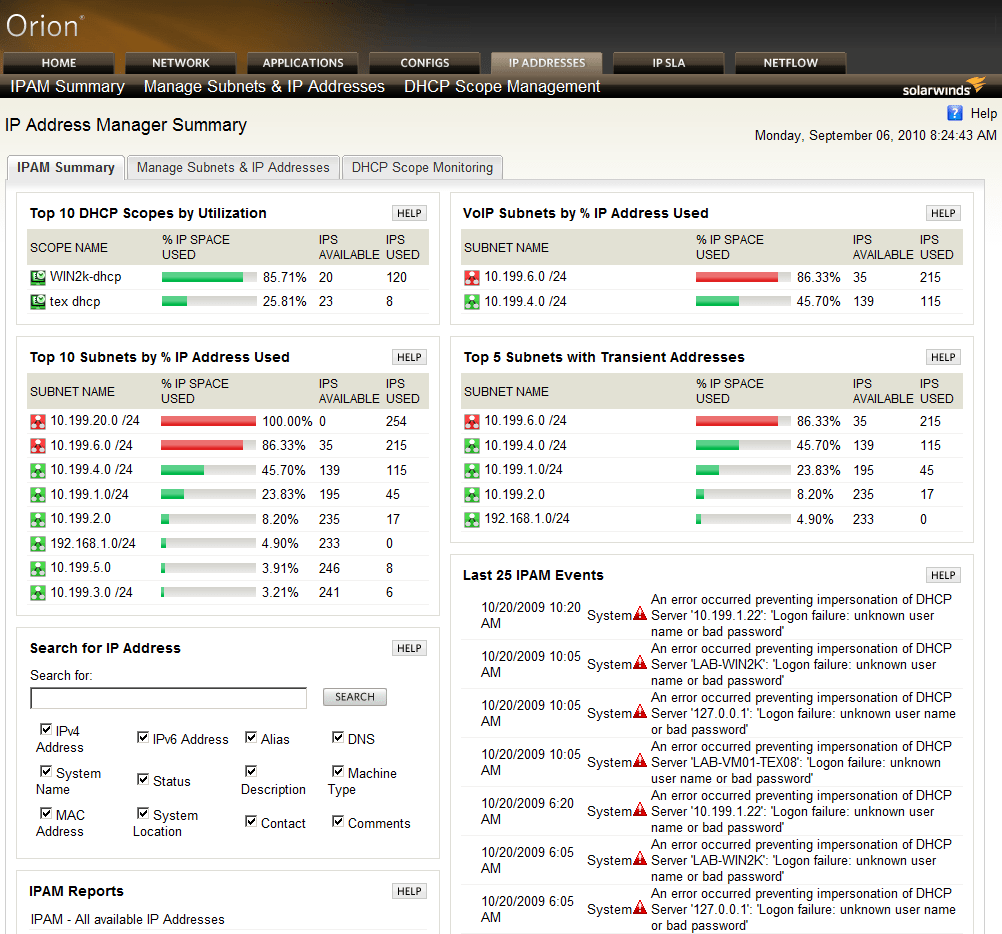
Task: Click the green status icon beside 10.199.5.0
Action: click(x=37, y=567)
